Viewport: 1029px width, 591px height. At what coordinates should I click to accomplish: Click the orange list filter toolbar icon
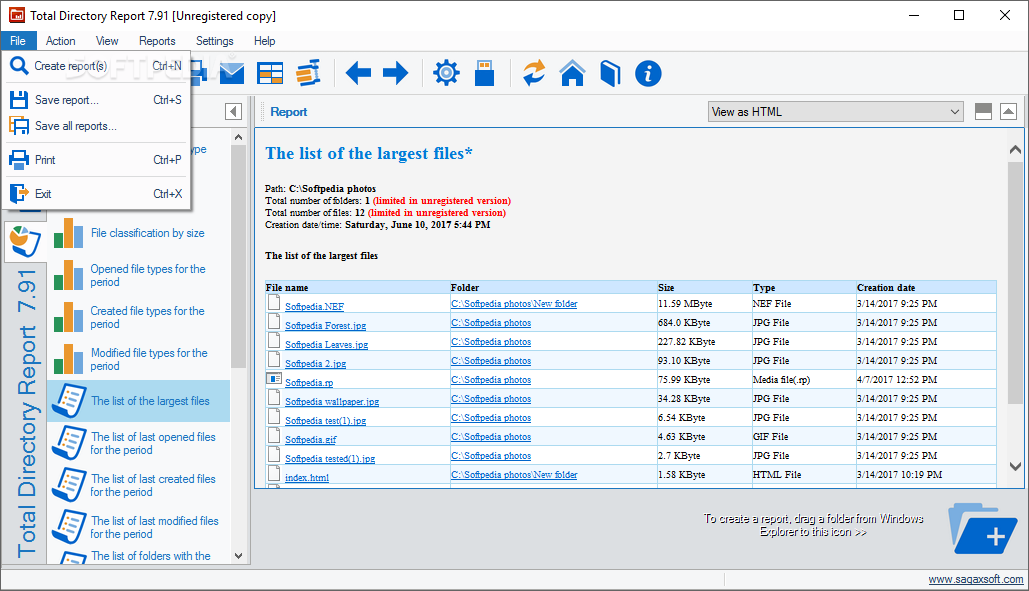308,73
